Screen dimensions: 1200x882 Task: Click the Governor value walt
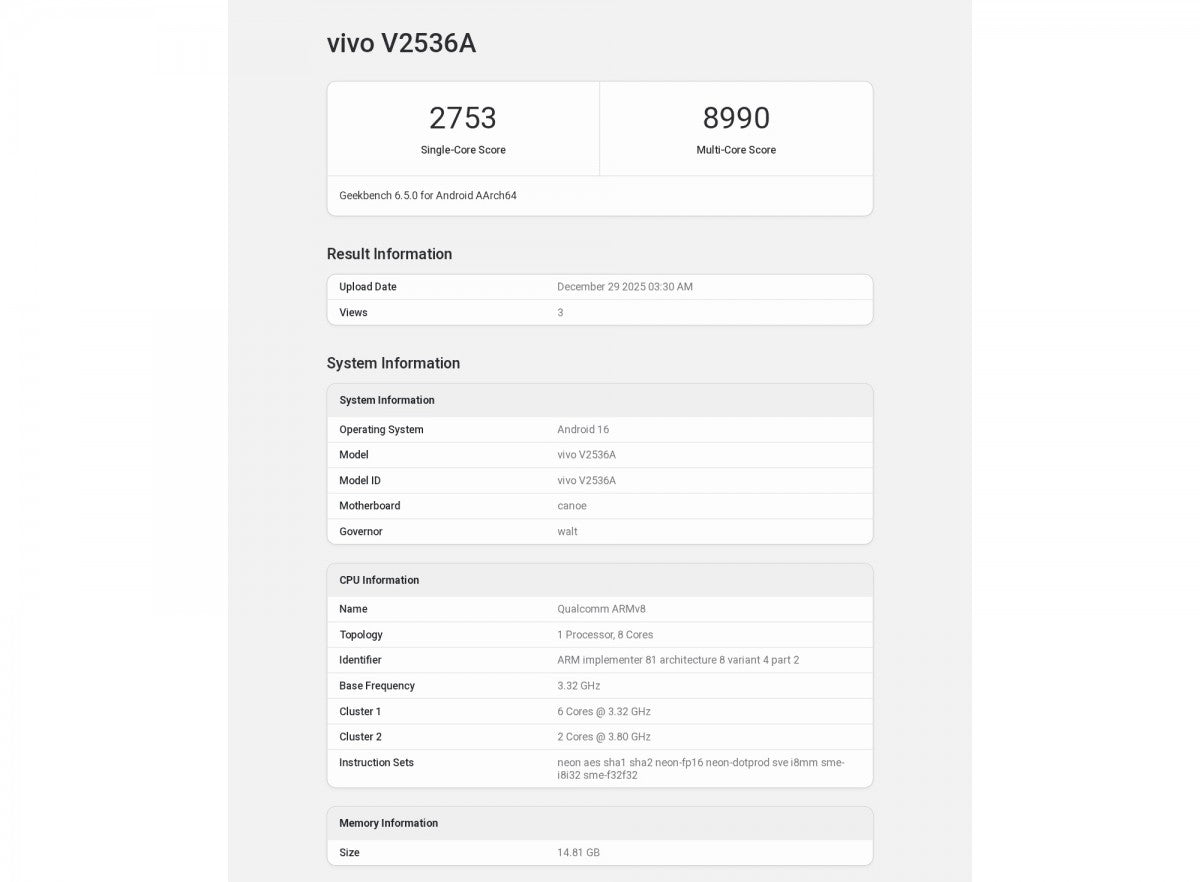(567, 532)
